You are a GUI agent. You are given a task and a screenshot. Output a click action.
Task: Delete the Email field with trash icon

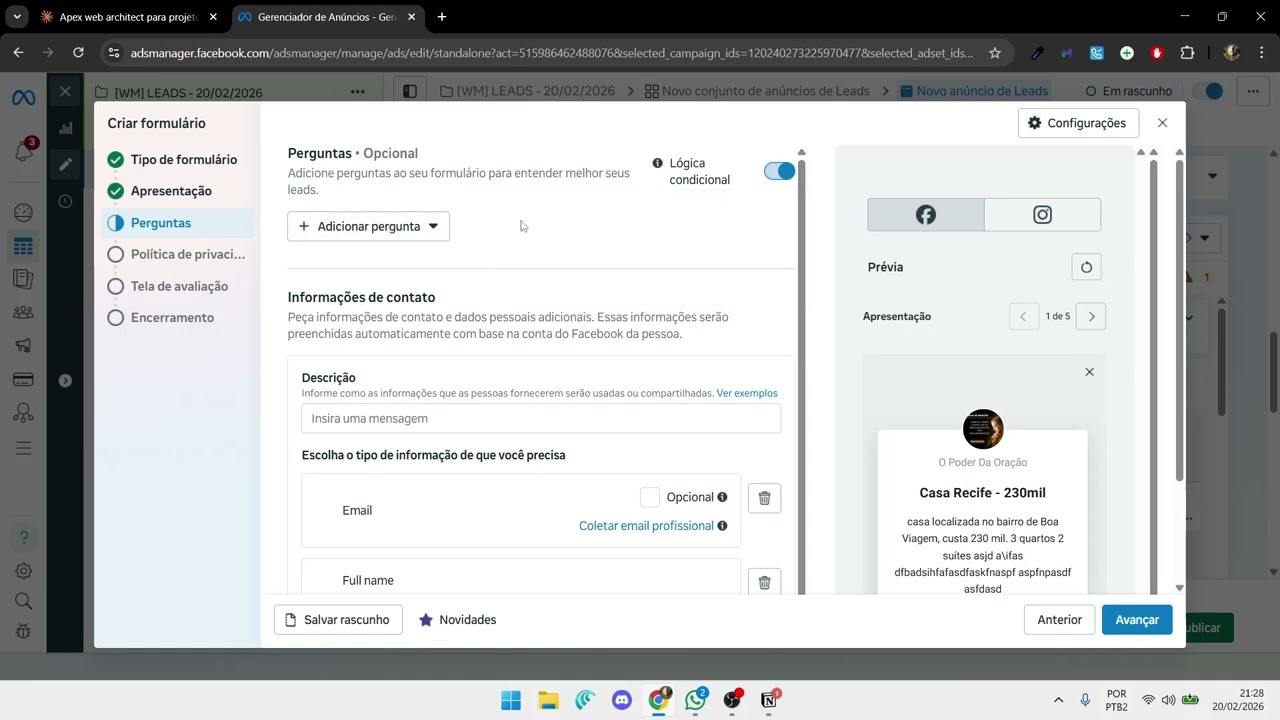pyautogui.click(x=764, y=498)
